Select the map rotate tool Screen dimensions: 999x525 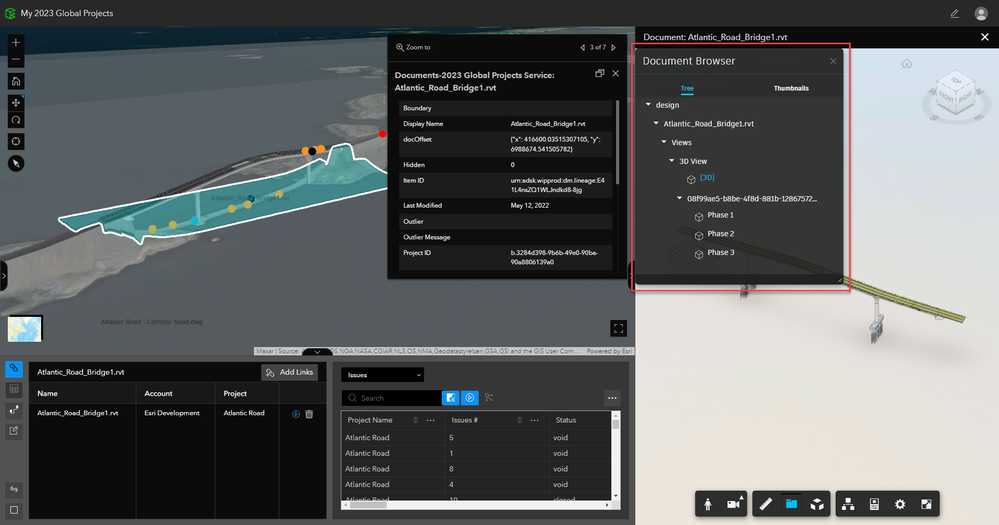click(16, 120)
